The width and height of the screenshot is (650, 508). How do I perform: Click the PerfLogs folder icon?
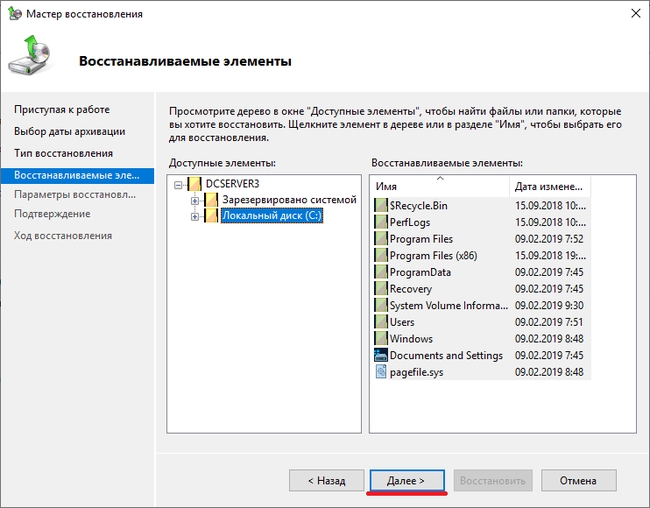coord(381,222)
